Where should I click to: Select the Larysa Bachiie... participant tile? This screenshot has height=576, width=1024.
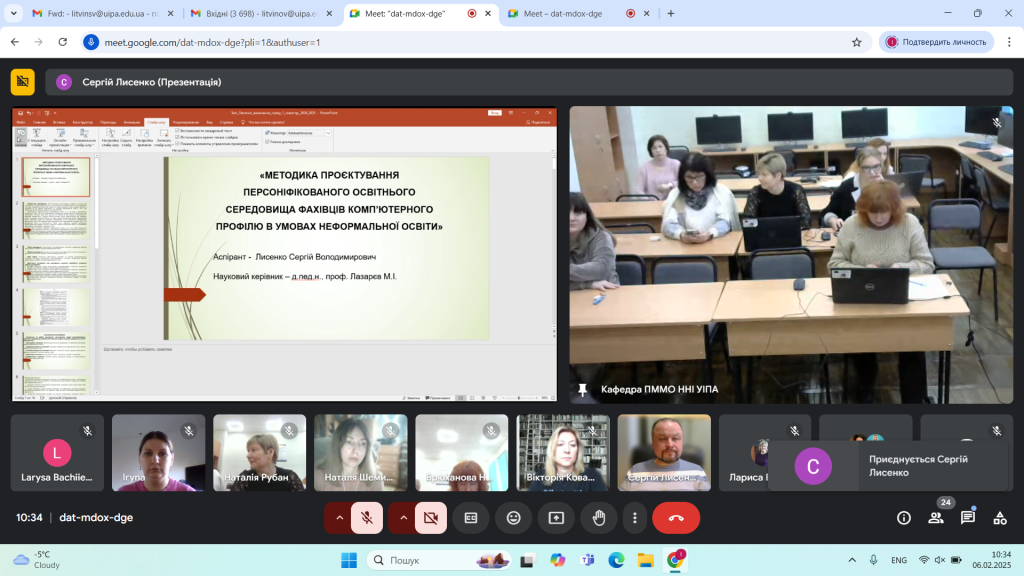57,453
